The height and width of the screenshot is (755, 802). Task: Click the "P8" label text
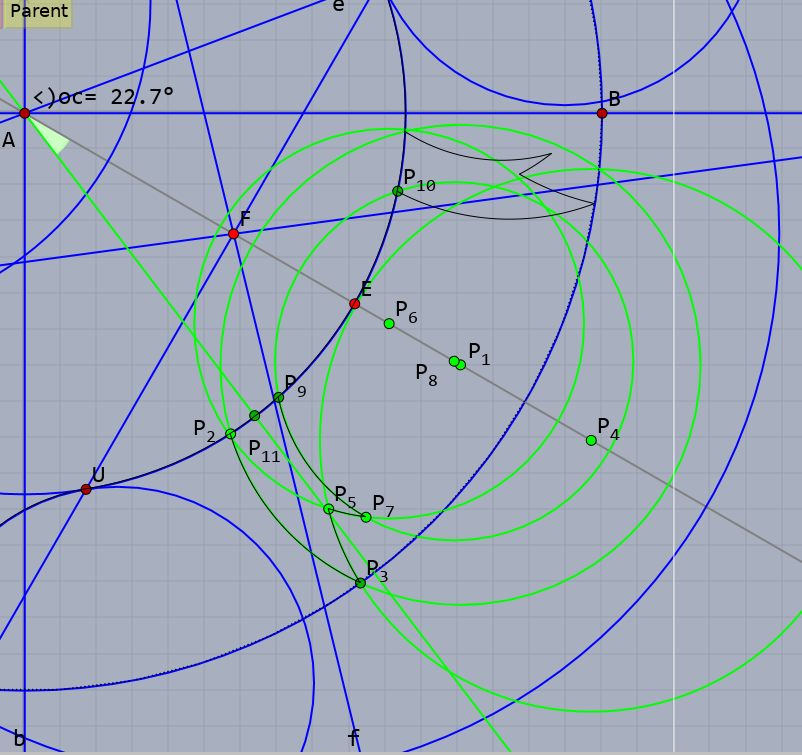427,374
